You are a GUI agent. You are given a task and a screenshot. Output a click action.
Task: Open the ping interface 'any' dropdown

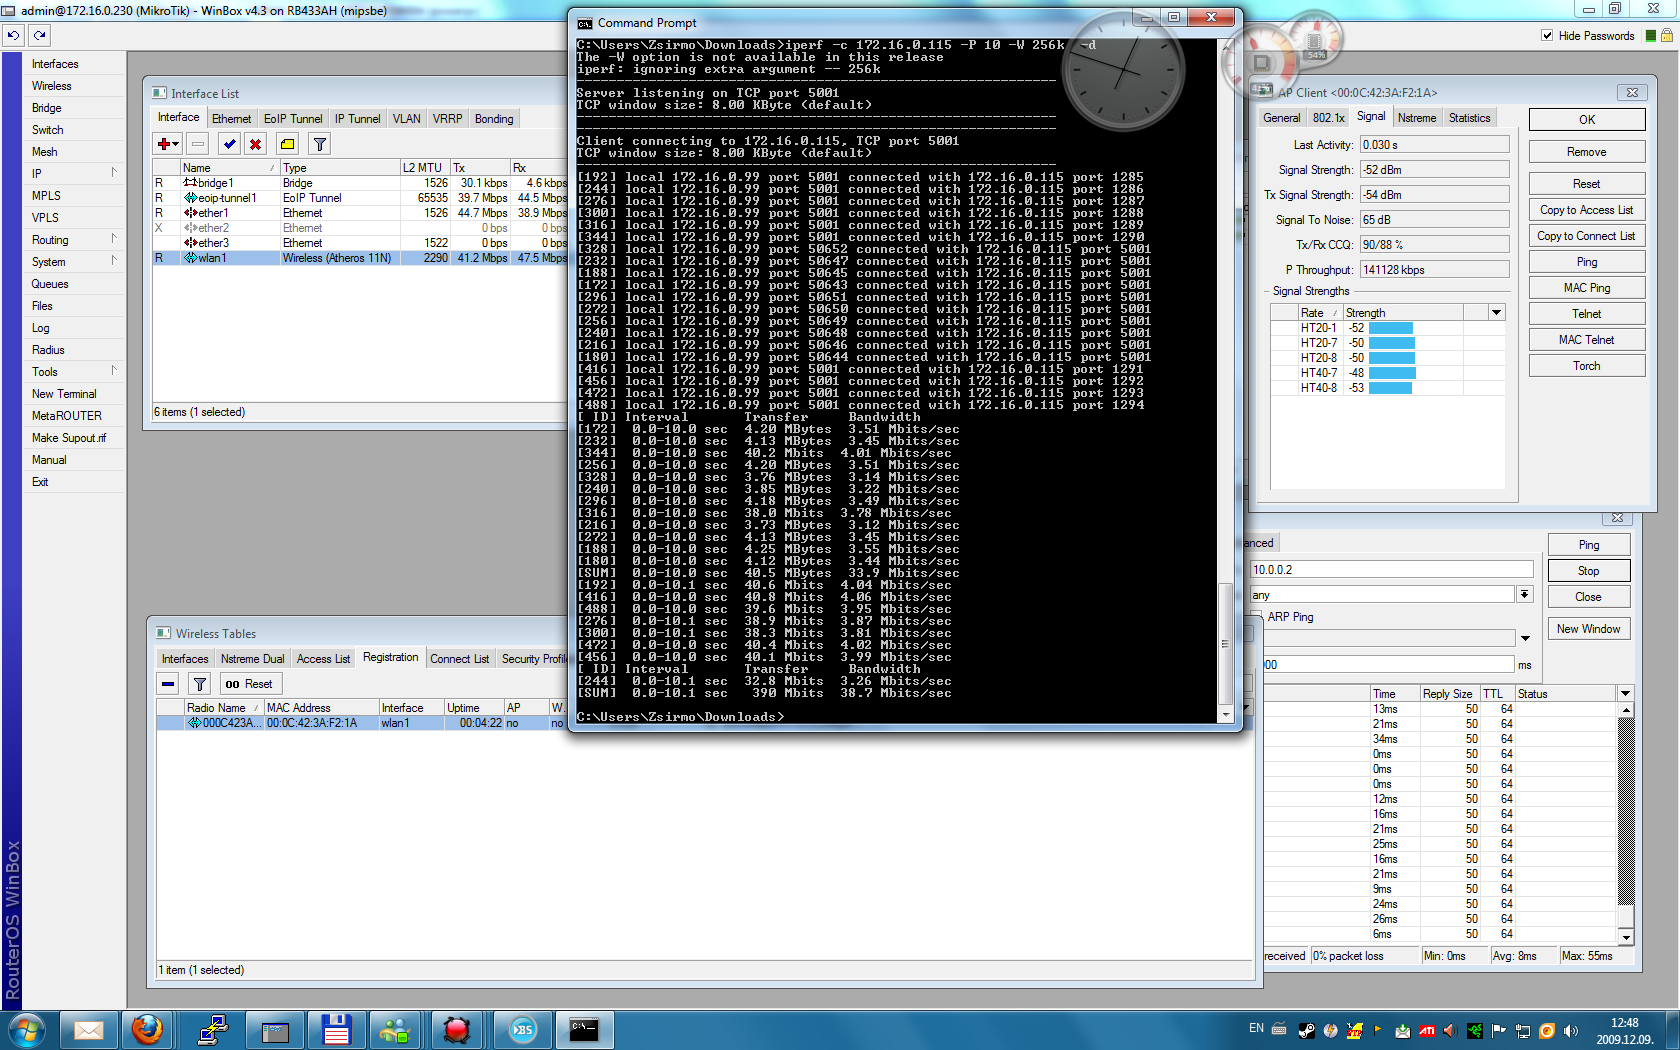(1524, 594)
